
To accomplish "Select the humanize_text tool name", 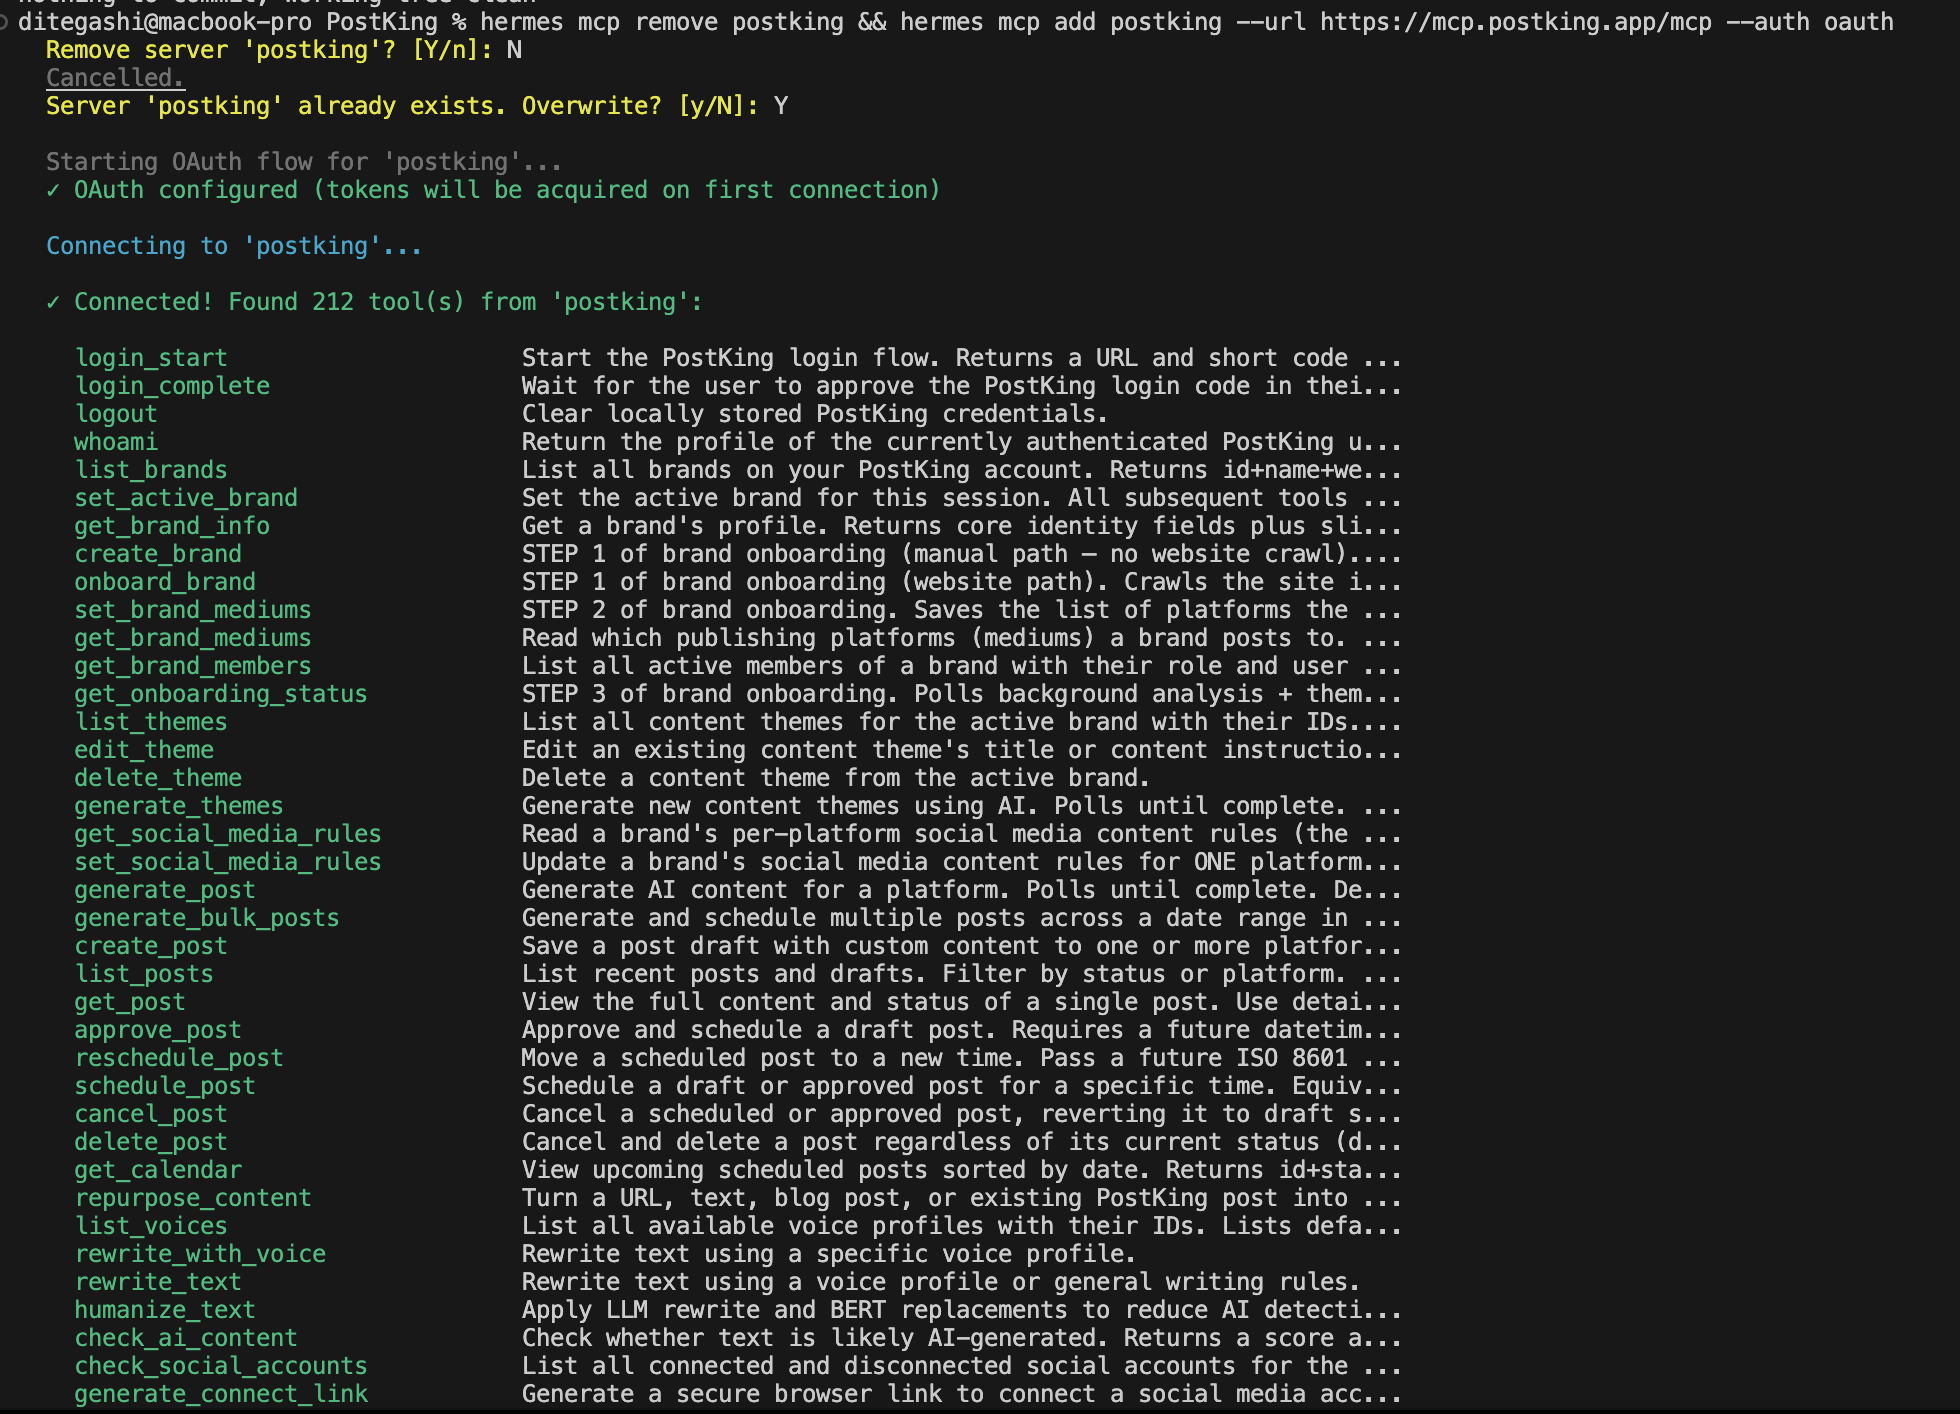I will [165, 1310].
